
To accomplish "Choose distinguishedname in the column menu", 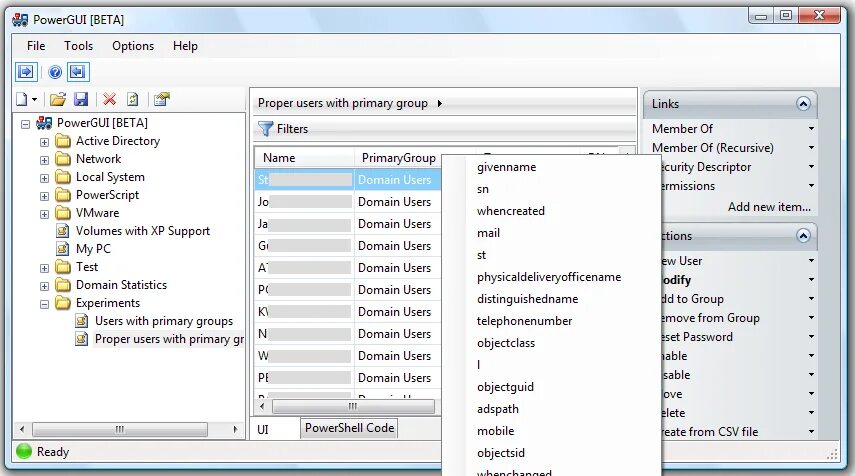I will point(527,299).
